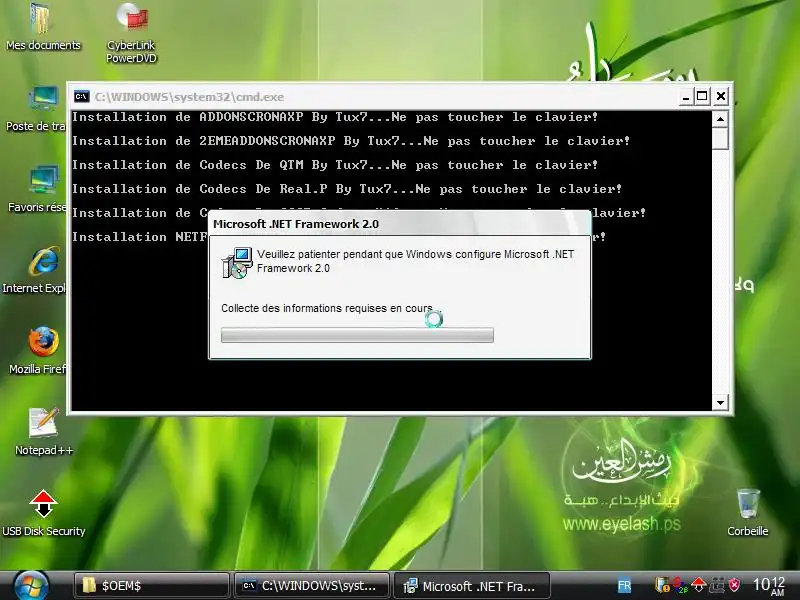Open the Corbeille recycle bin icon
This screenshot has height=600, width=800.
click(748, 513)
